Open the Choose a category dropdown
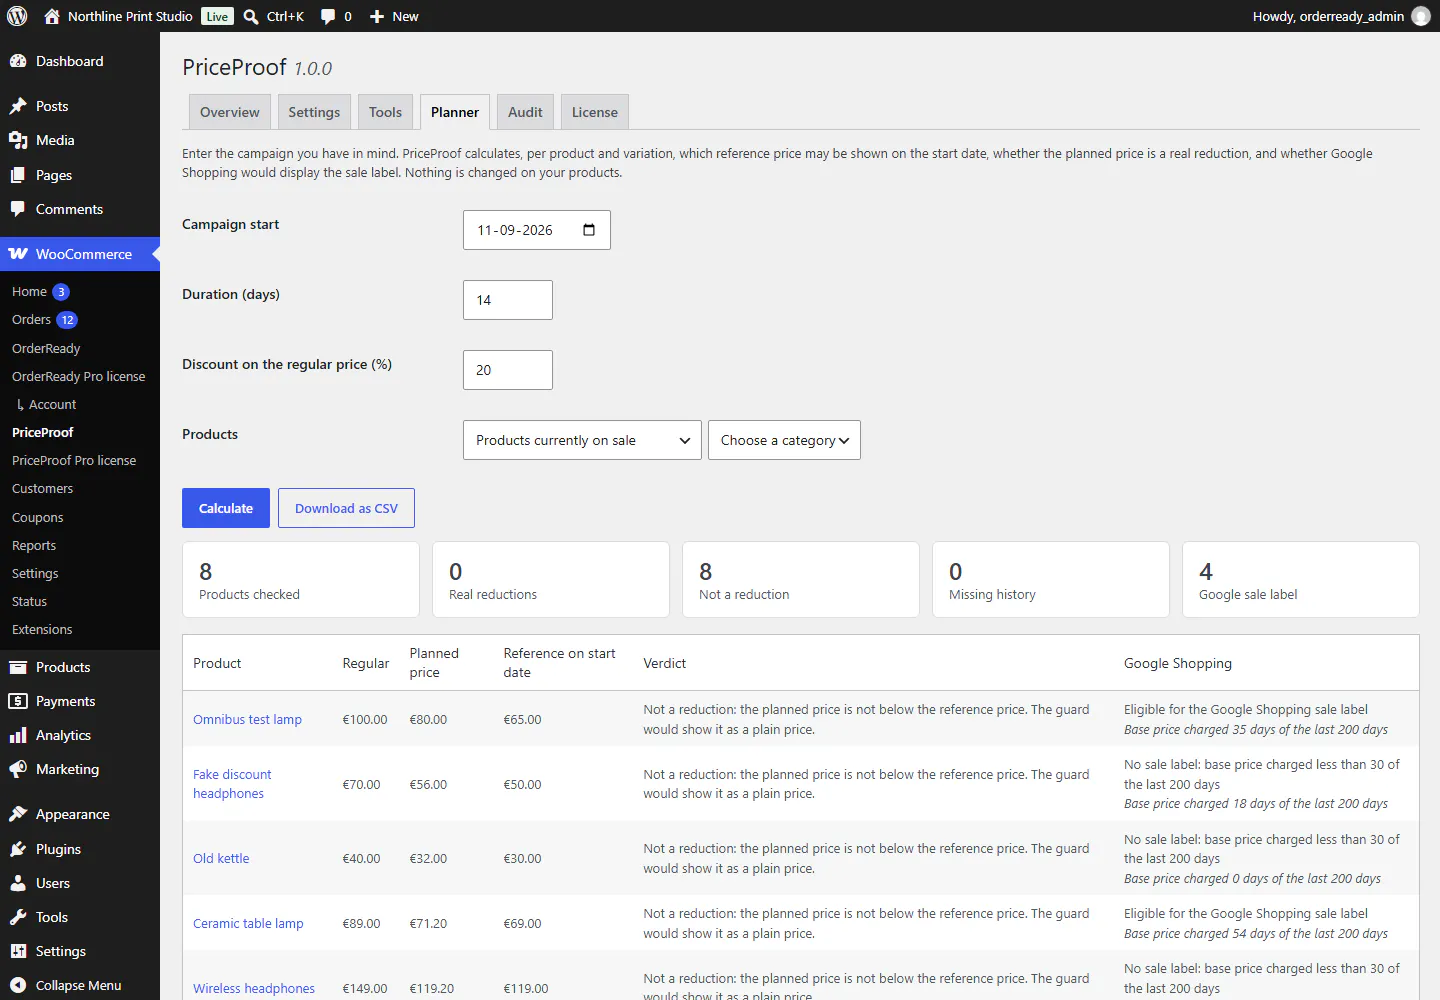 (x=784, y=440)
